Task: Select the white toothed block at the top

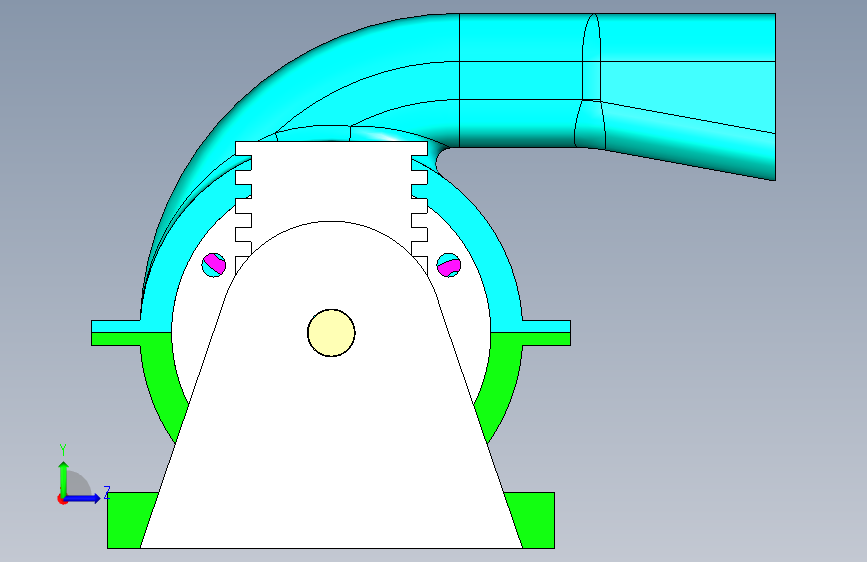Action: pyautogui.click(x=331, y=183)
